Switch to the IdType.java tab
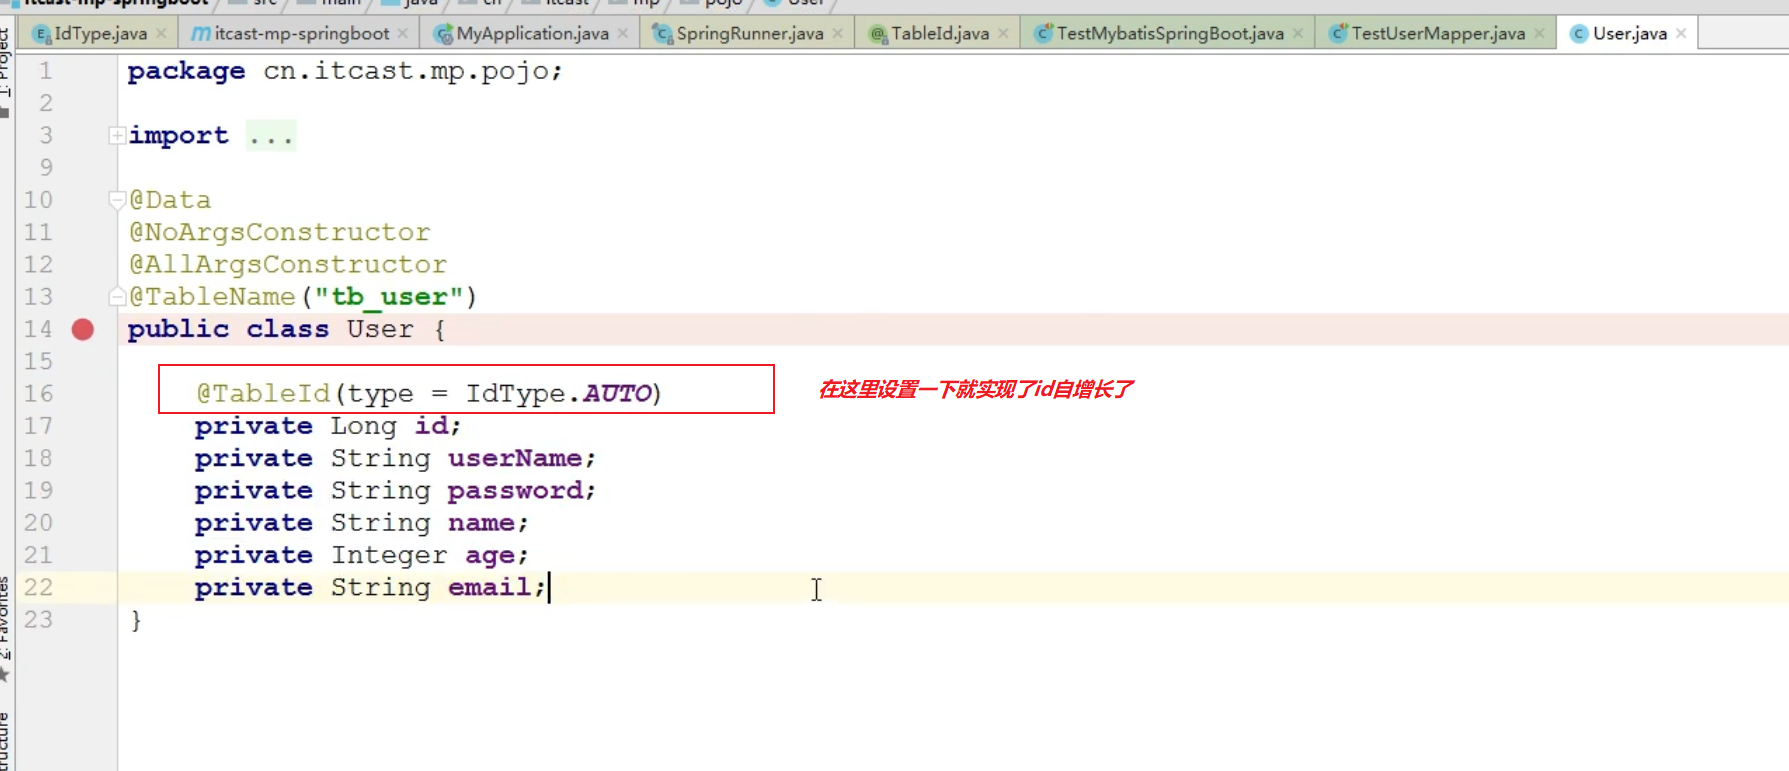The height and width of the screenshot is (771, 1789). pyautogui.click(x=100, y=34)
